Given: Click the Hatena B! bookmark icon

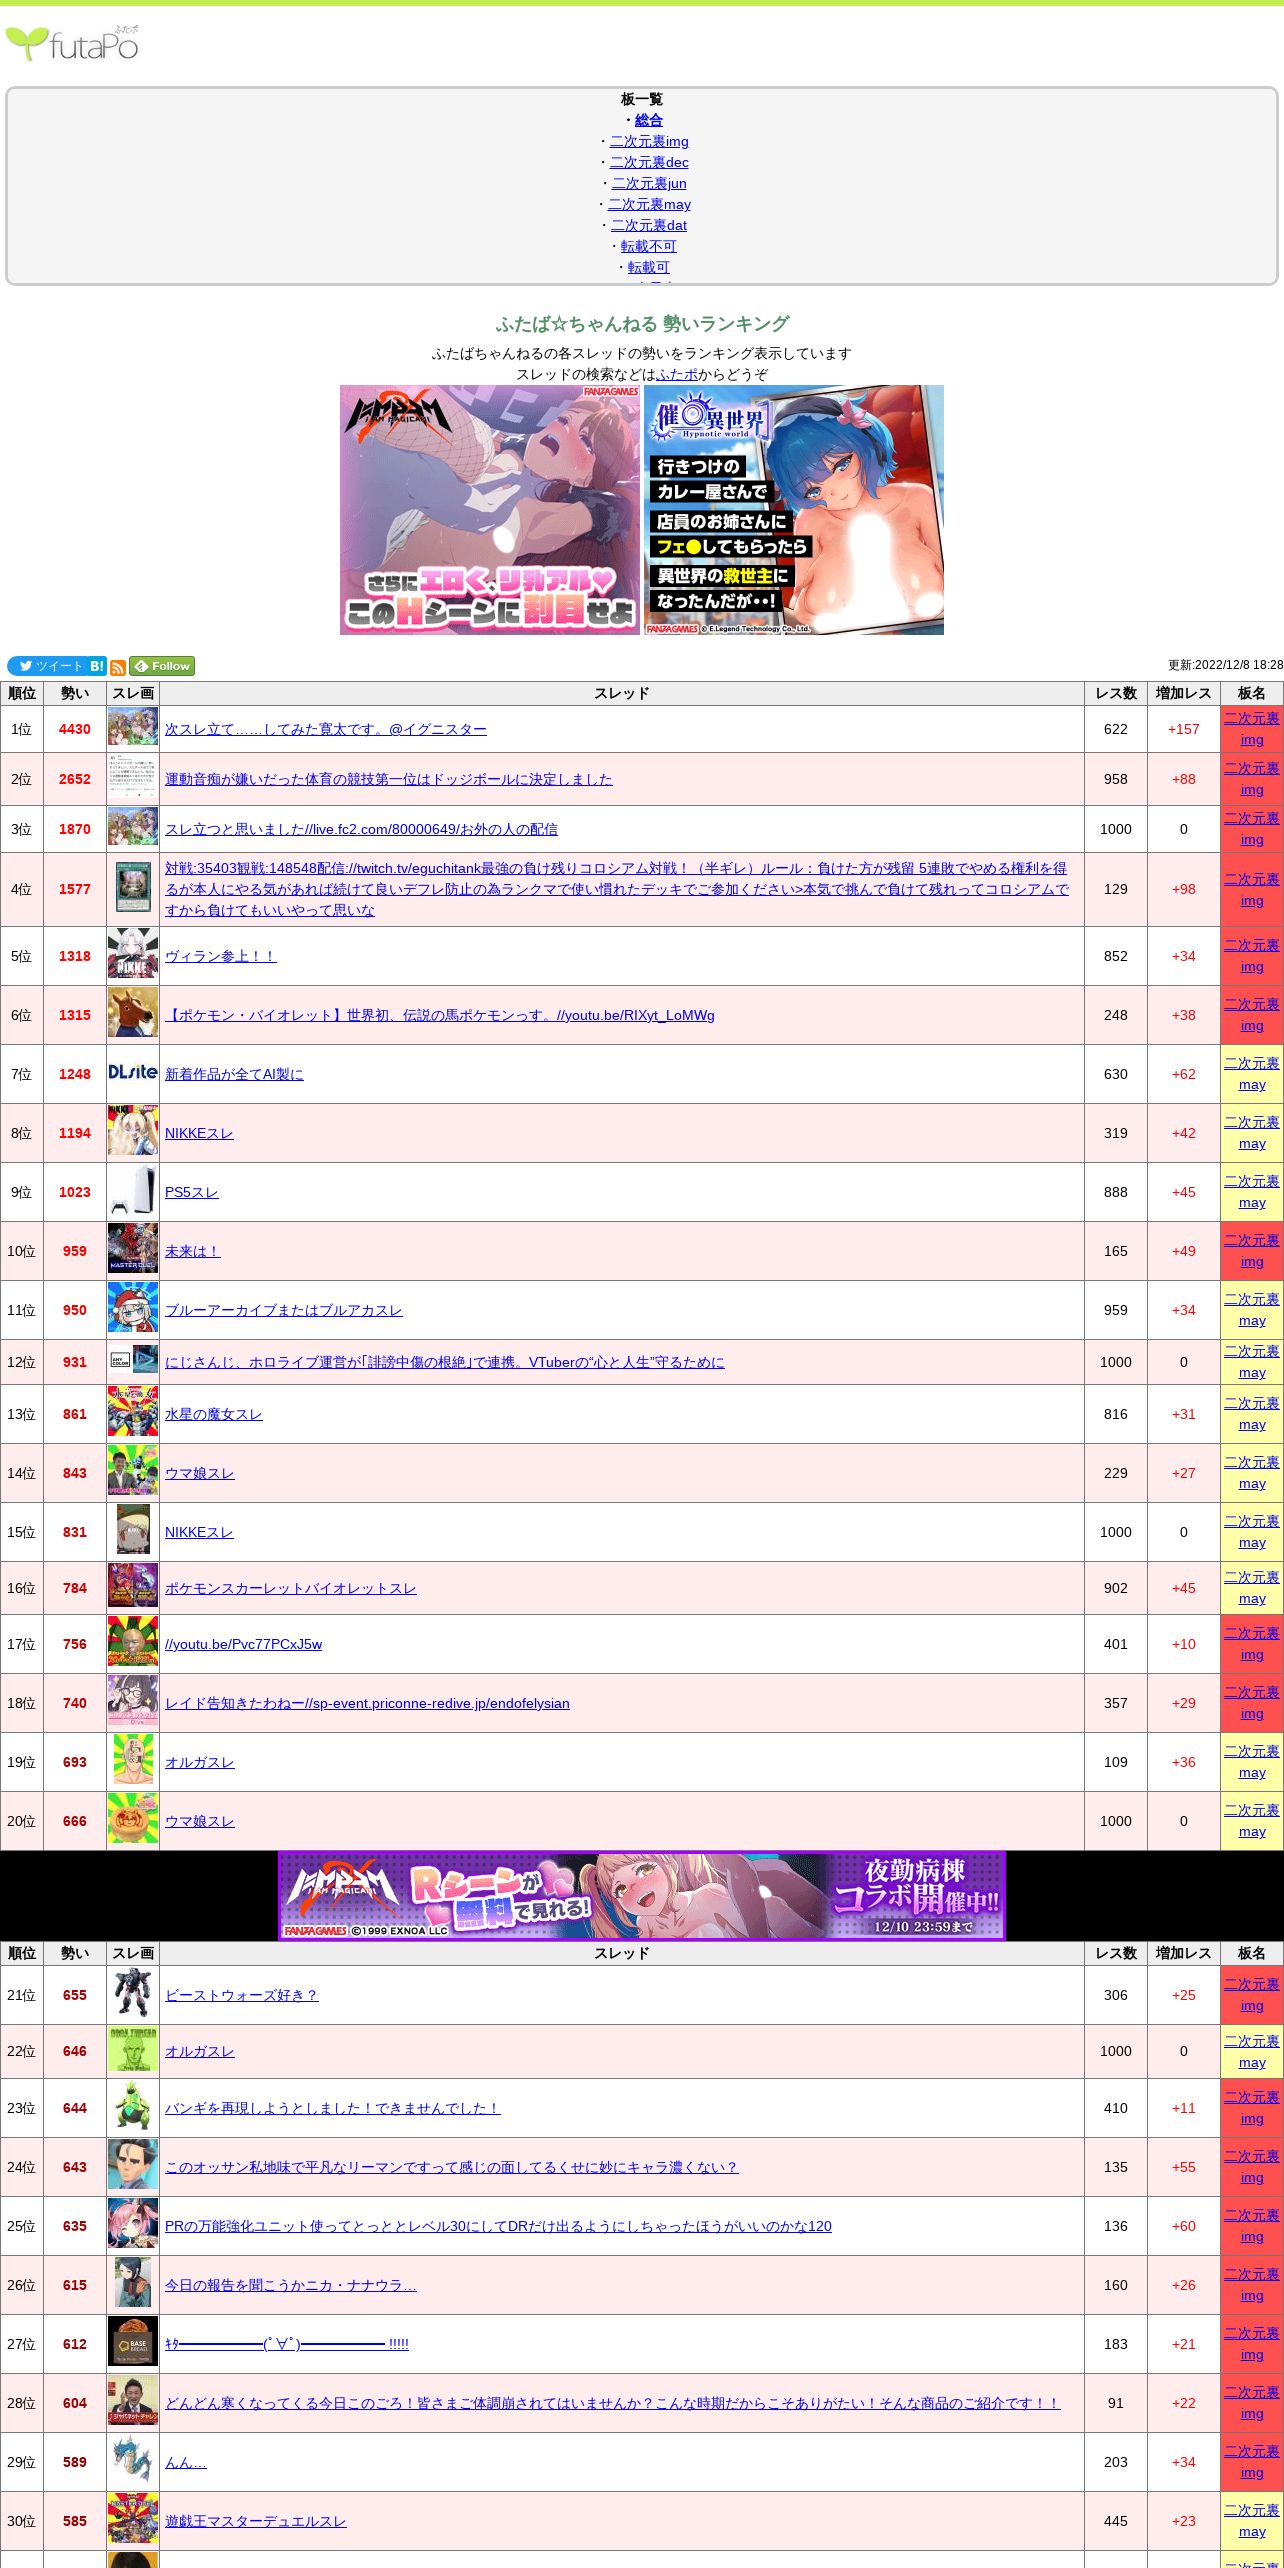Looking at the screenshot, I should 97,666.
